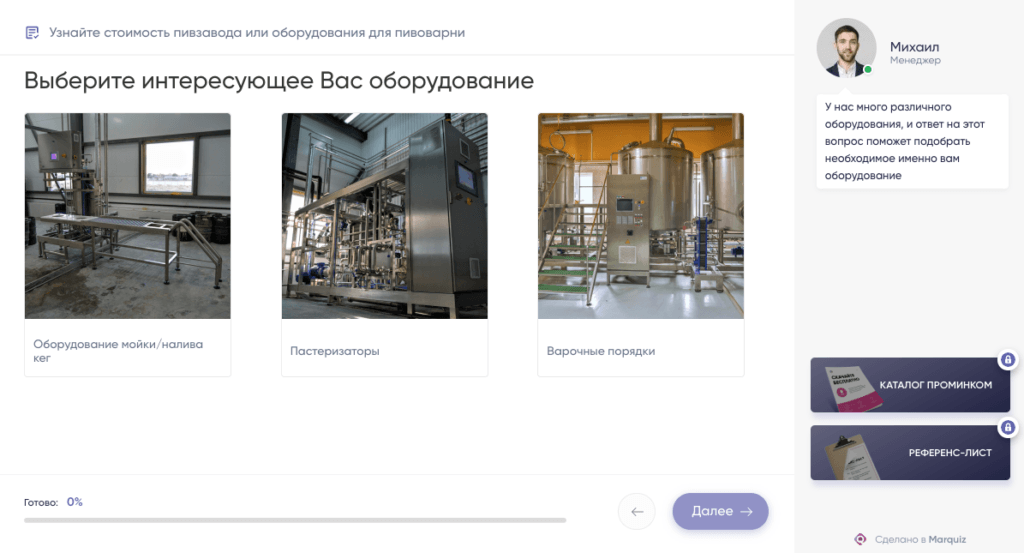Click the quiz progress bar
The width and height of the screenshot is (1024, 553).
pos(295,520)
